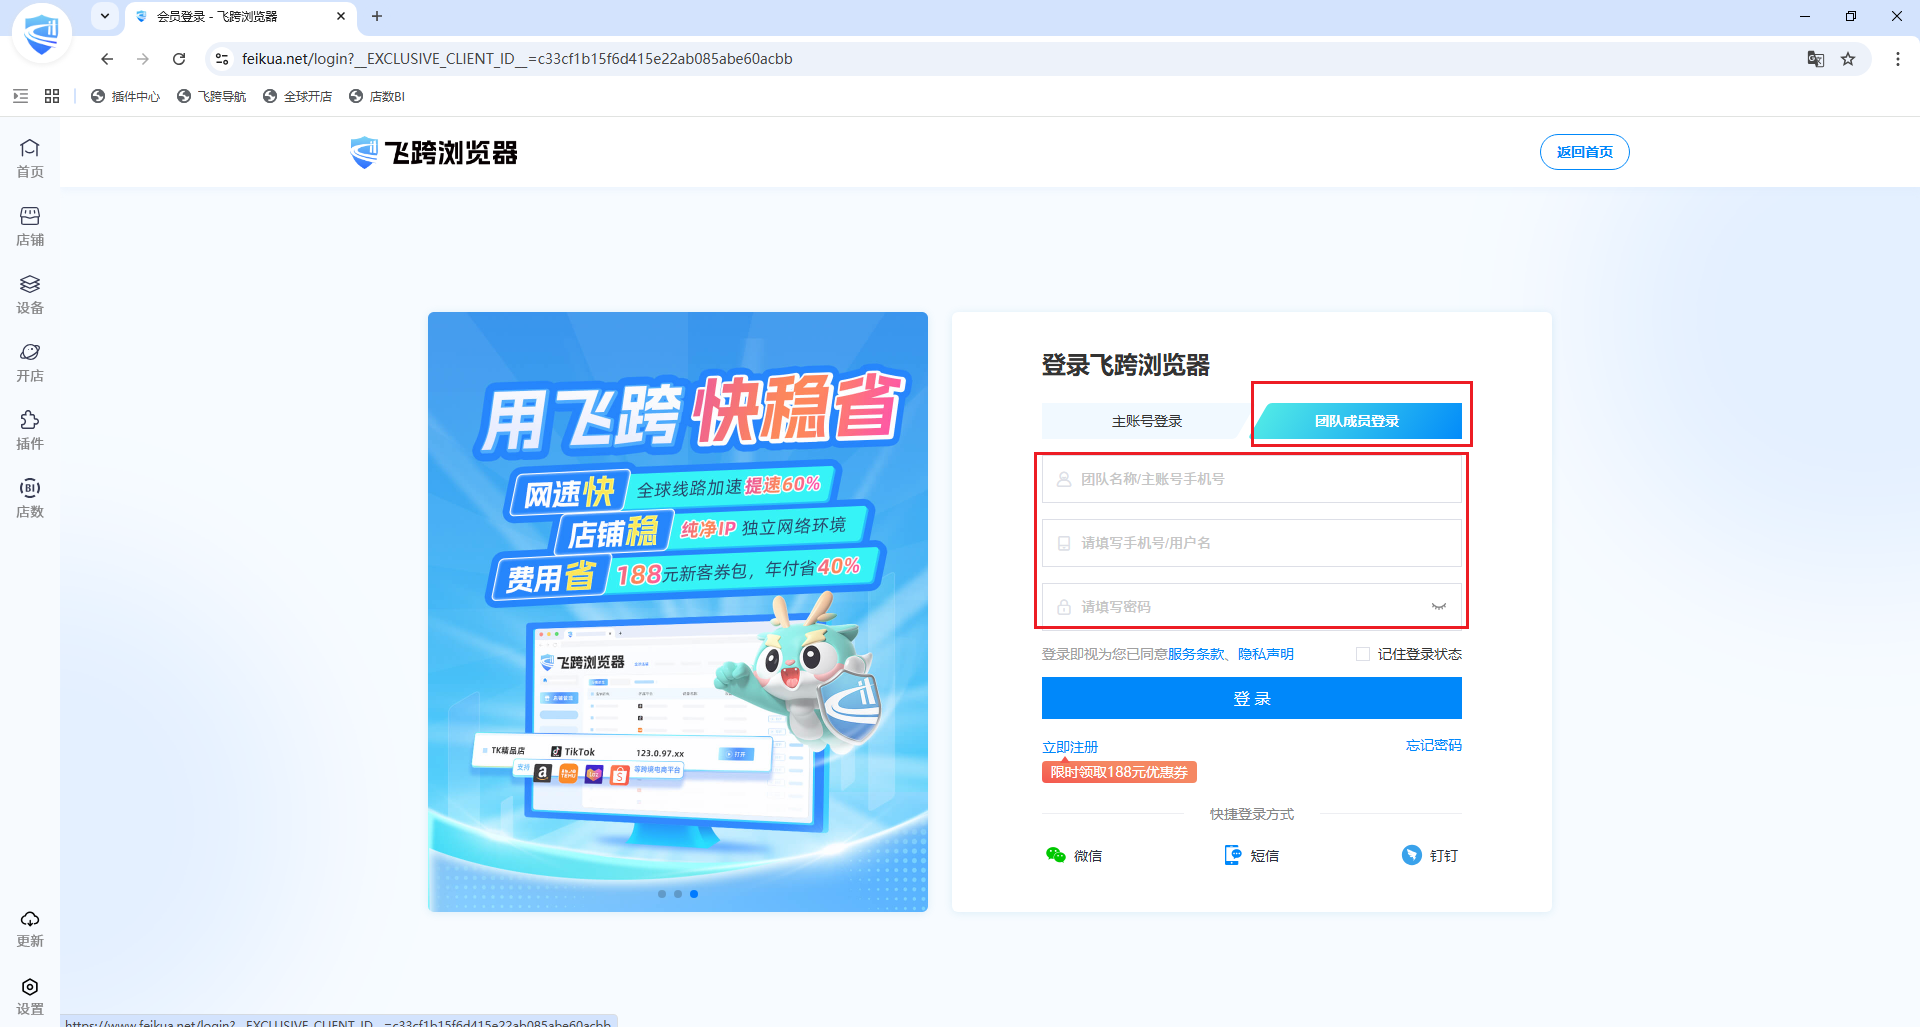
Task: Click the browser forward arrow
Action: click(143, 59)
